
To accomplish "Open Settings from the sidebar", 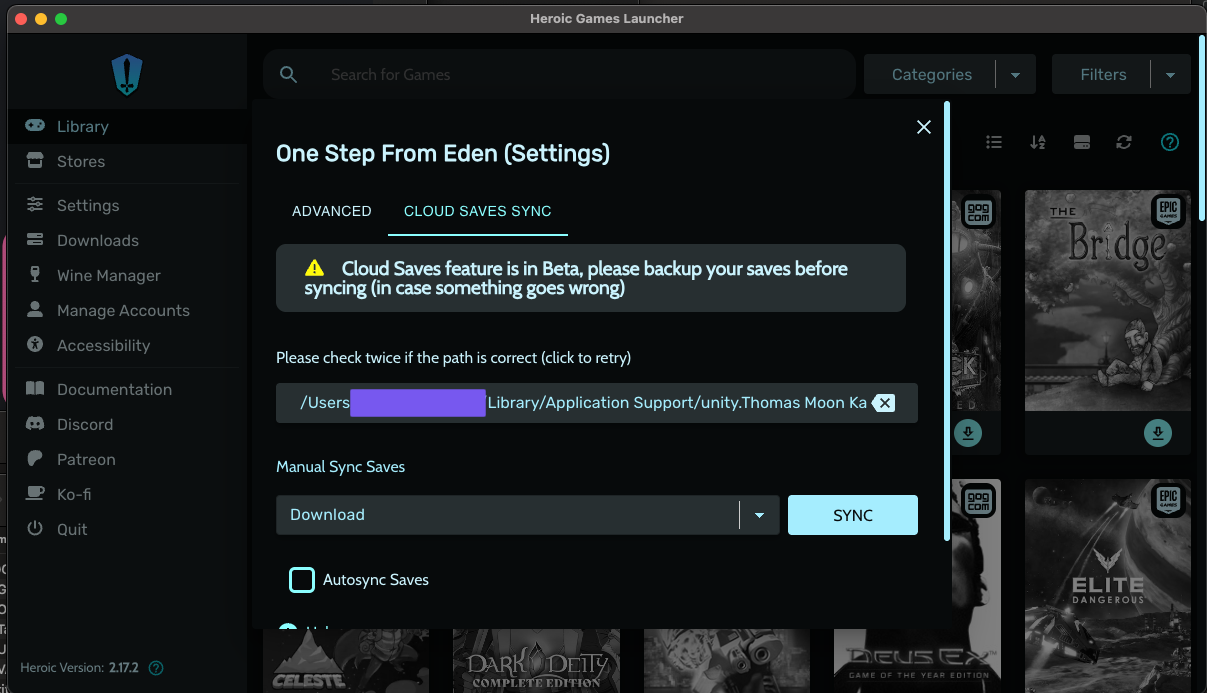I will tap(127, 205).
